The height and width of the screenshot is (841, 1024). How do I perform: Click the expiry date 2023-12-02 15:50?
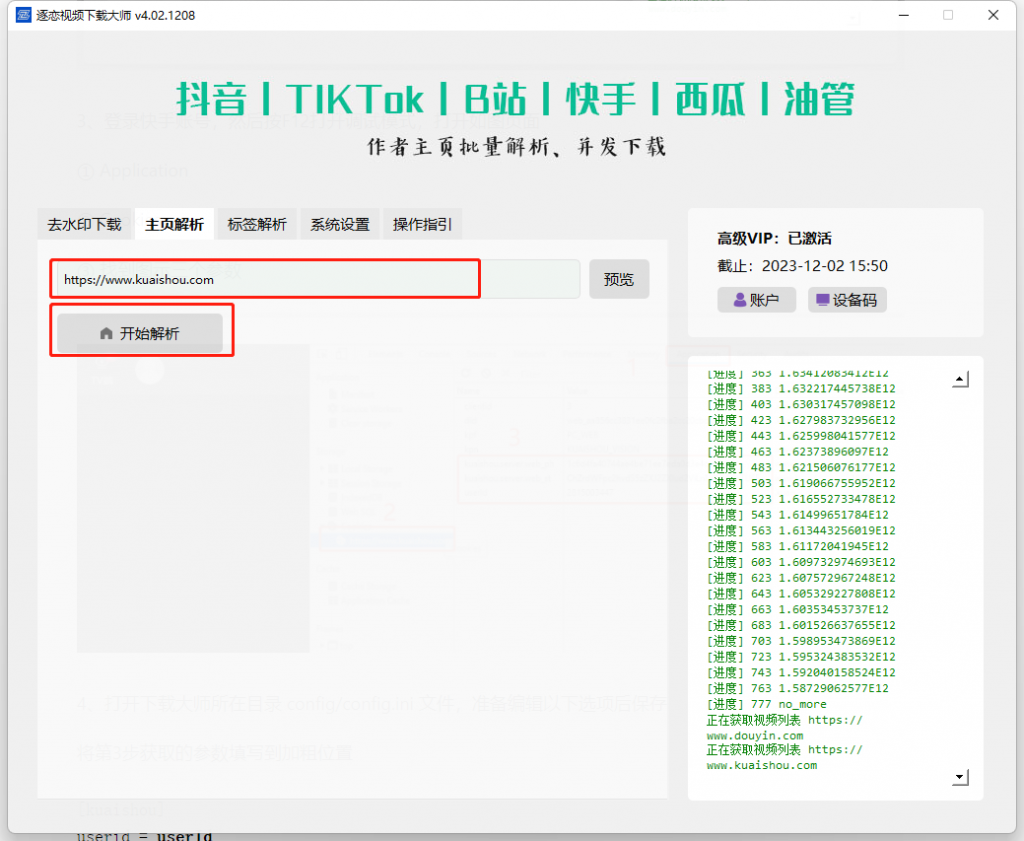[x=825, y=266]
